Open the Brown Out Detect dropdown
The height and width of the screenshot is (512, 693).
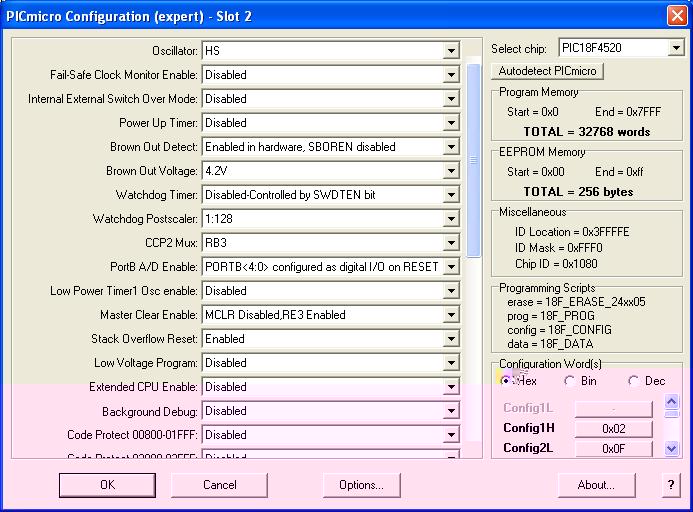tap(451, 147)
